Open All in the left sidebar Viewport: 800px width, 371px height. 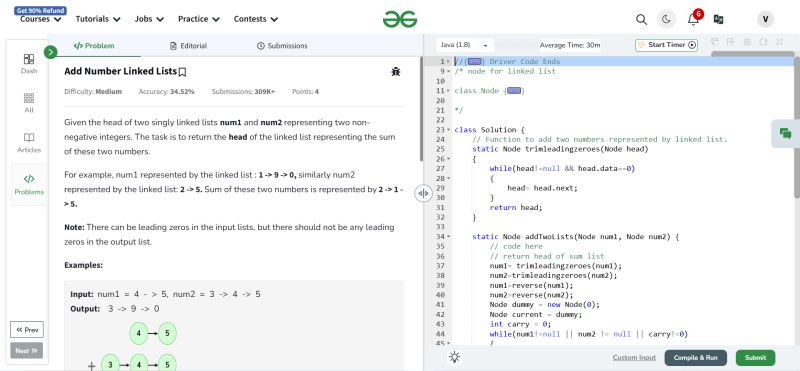[x=29, y=103]
